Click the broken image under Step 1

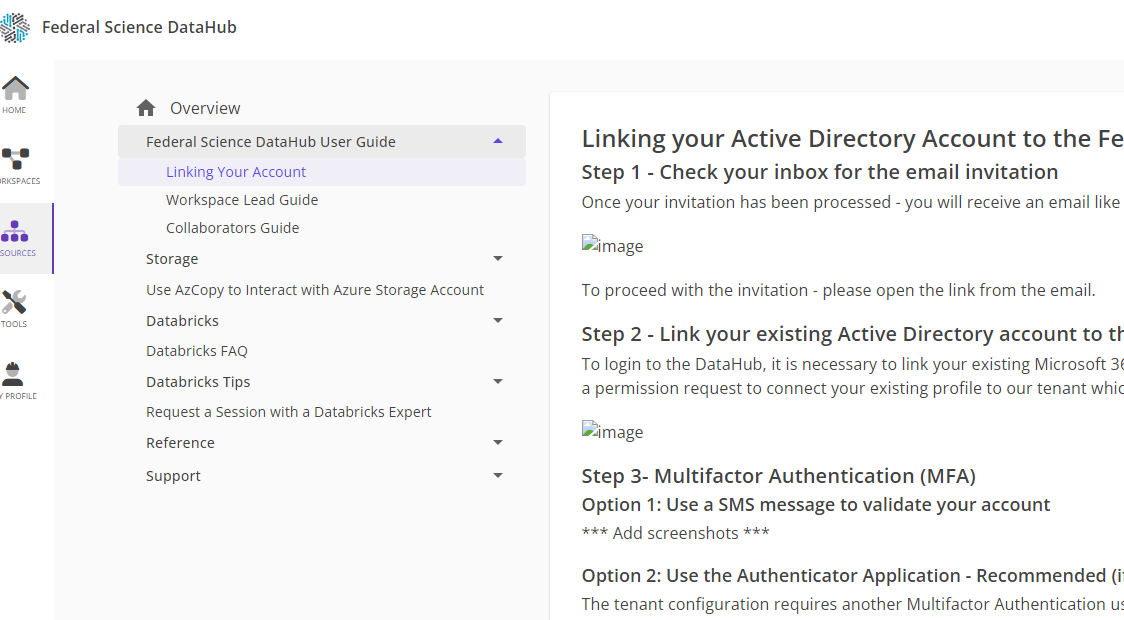click(612, 245)
